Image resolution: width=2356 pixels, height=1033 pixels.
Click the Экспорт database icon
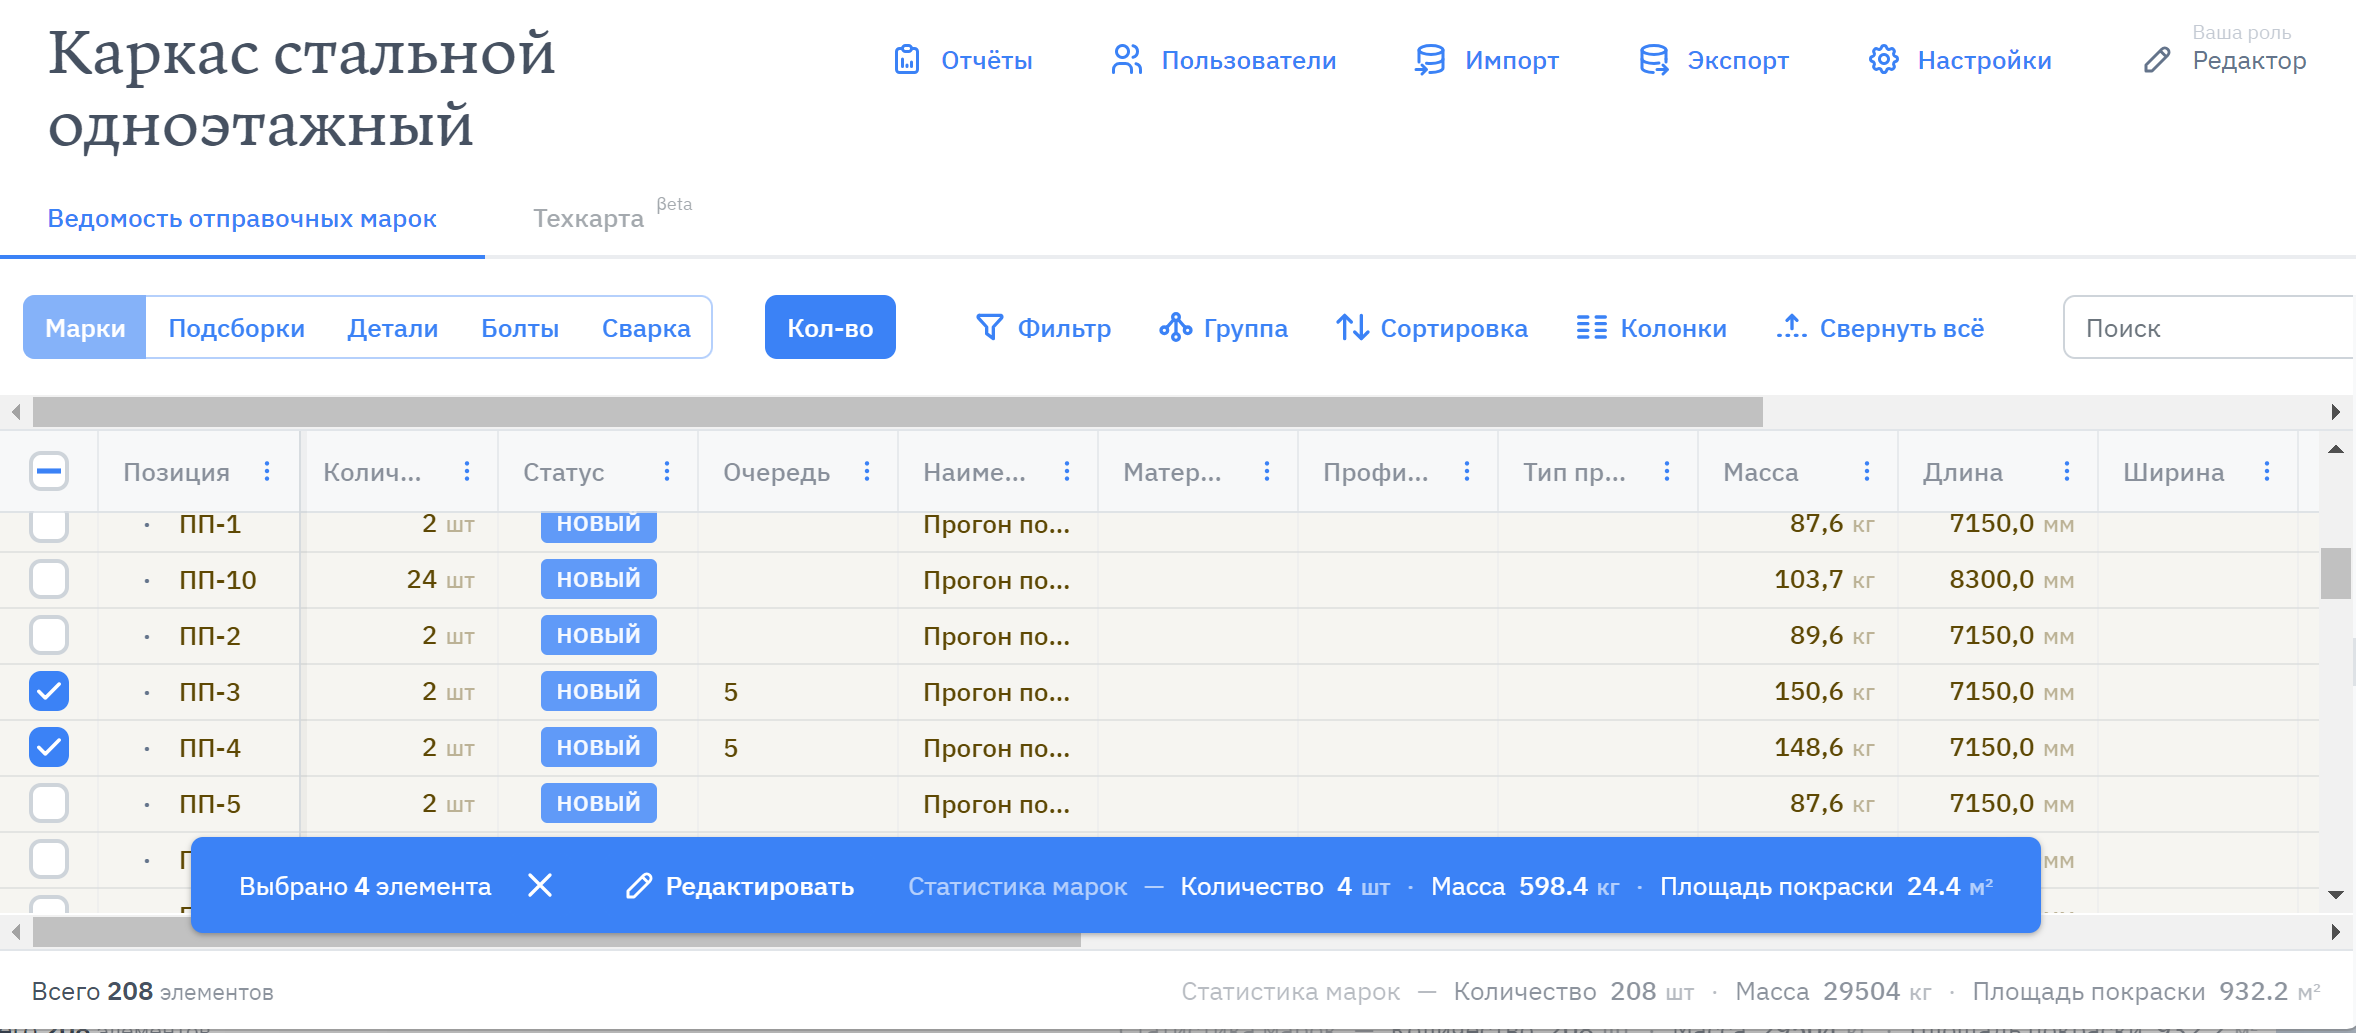click(1654, 60)
